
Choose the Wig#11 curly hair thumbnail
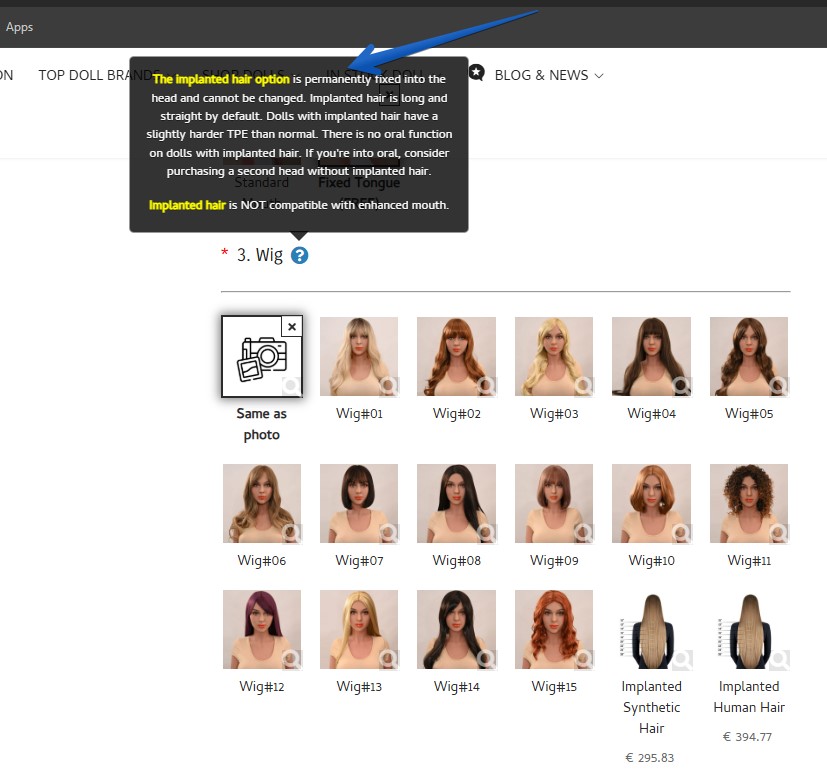[749, 504]
